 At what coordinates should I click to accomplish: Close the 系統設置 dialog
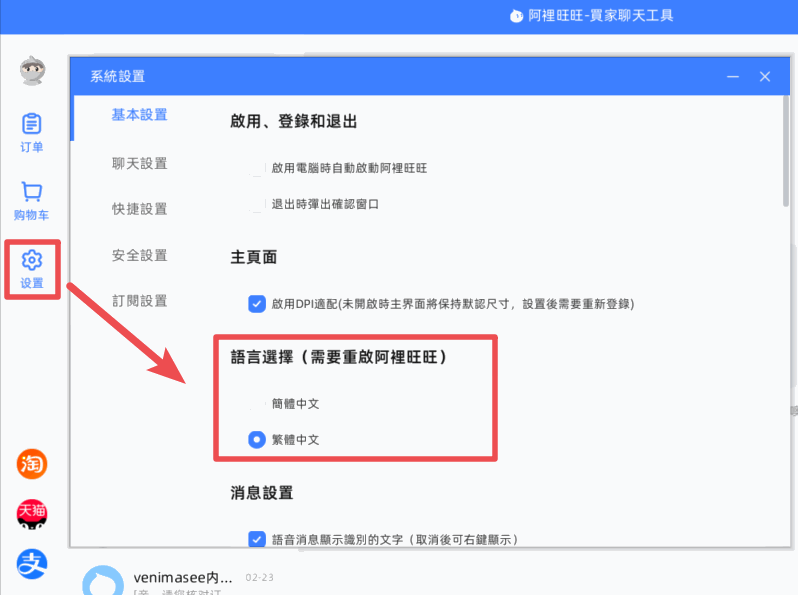coord(764,77)
